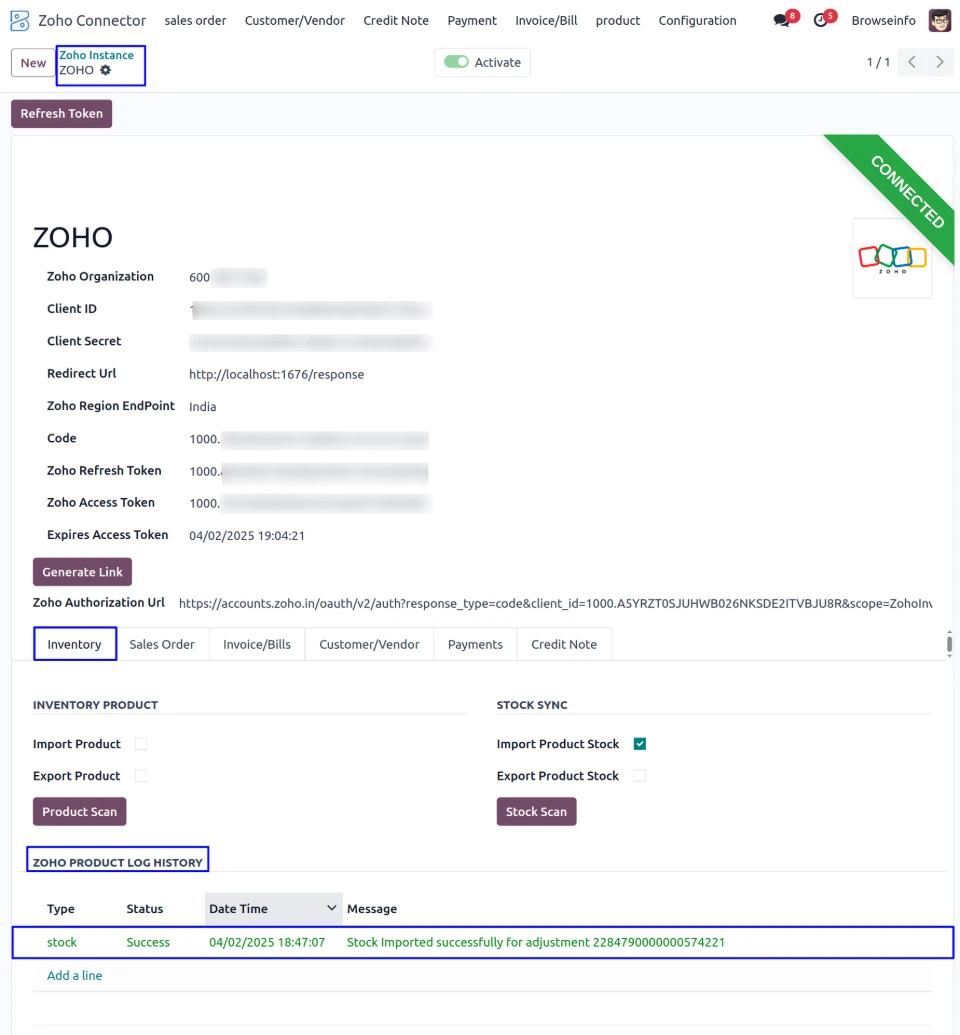Open the Credit Note tab
Screen dimensions: 960x1035
(564, 644)
